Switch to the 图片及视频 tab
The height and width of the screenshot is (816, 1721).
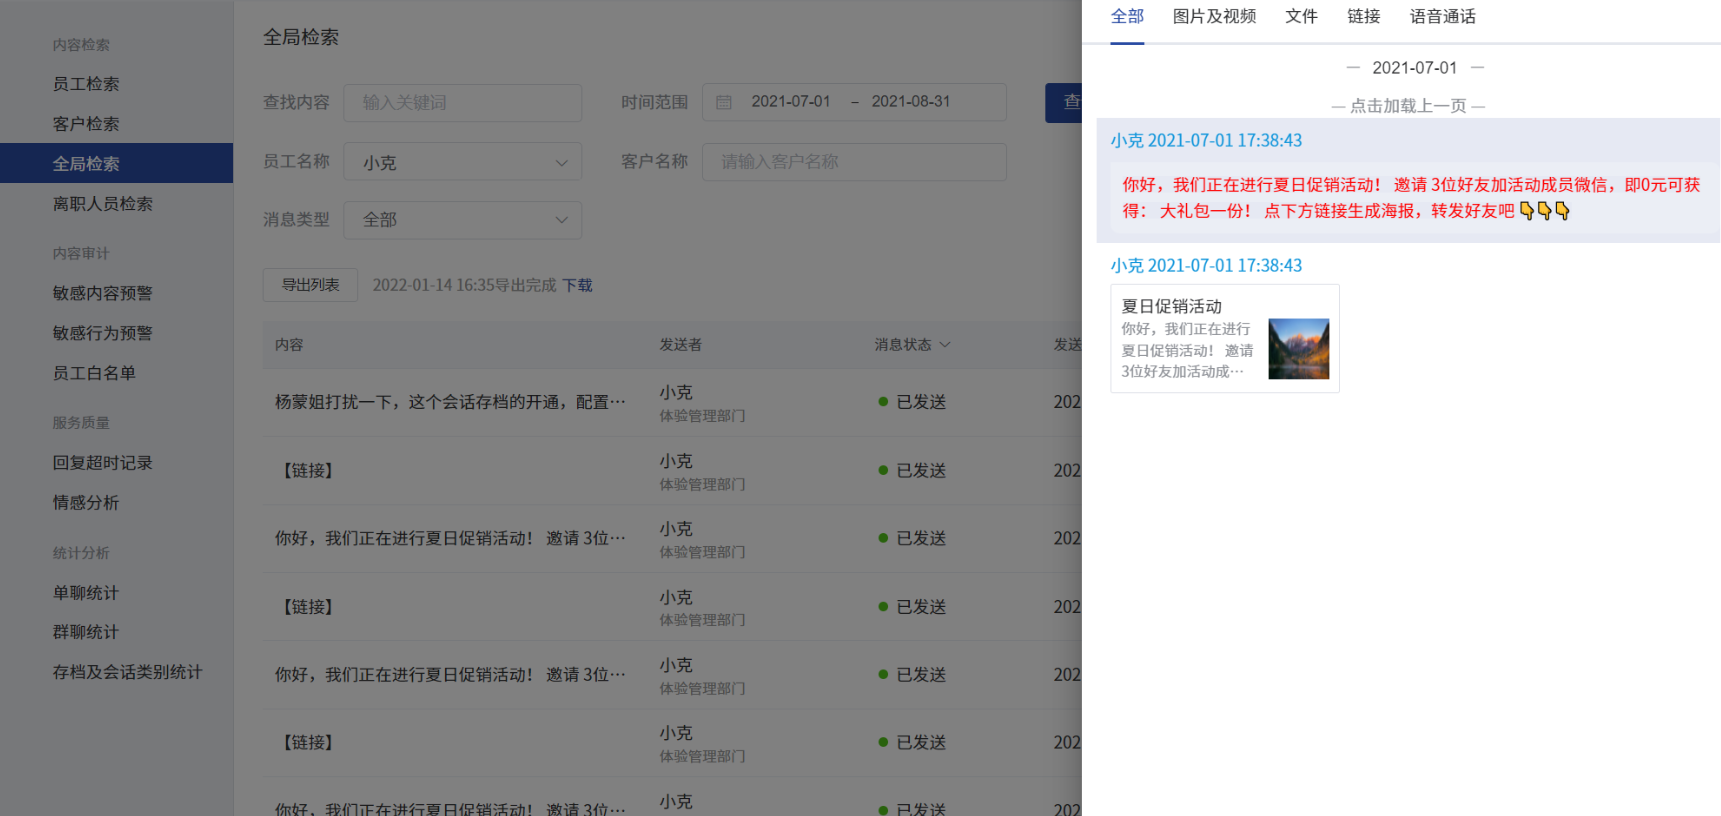point(1214,16)
